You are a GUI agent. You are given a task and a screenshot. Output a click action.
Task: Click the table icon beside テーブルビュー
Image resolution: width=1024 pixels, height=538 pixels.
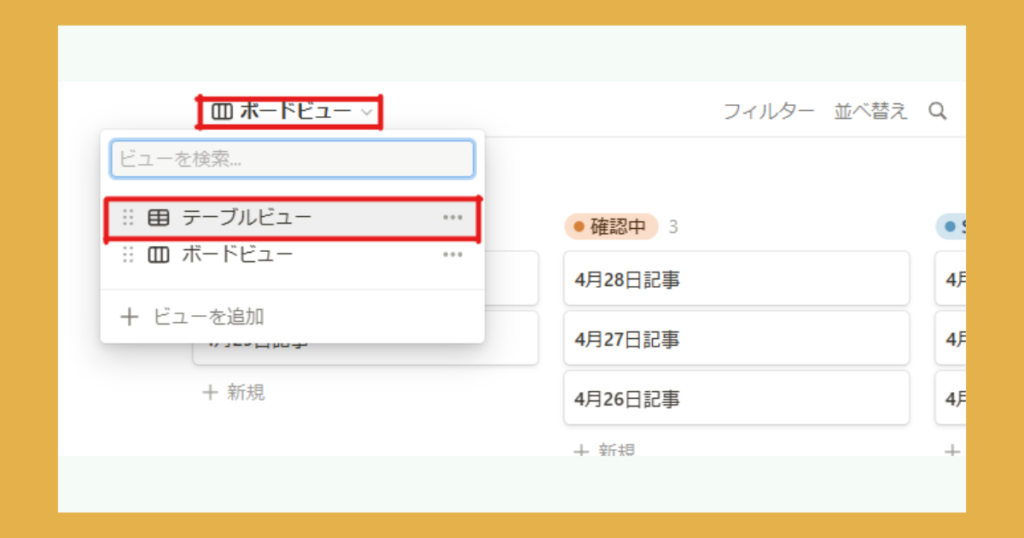158,218
